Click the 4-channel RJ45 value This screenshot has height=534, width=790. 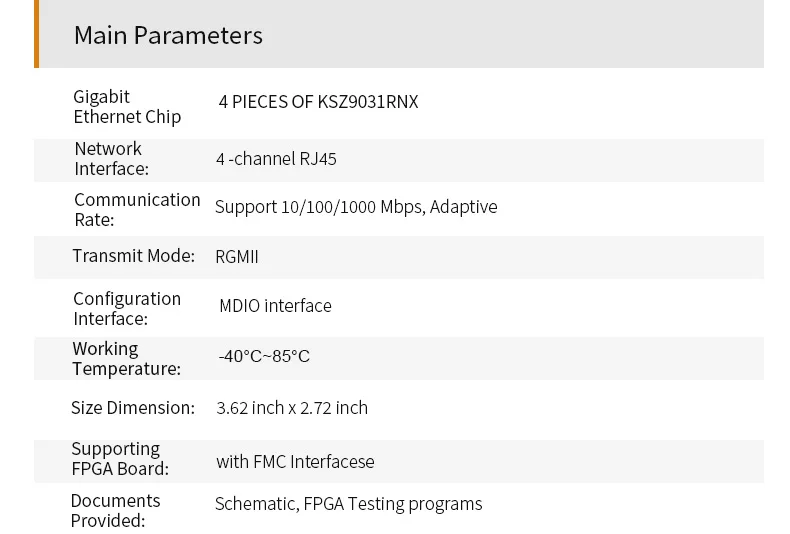[x=276, y=159]
